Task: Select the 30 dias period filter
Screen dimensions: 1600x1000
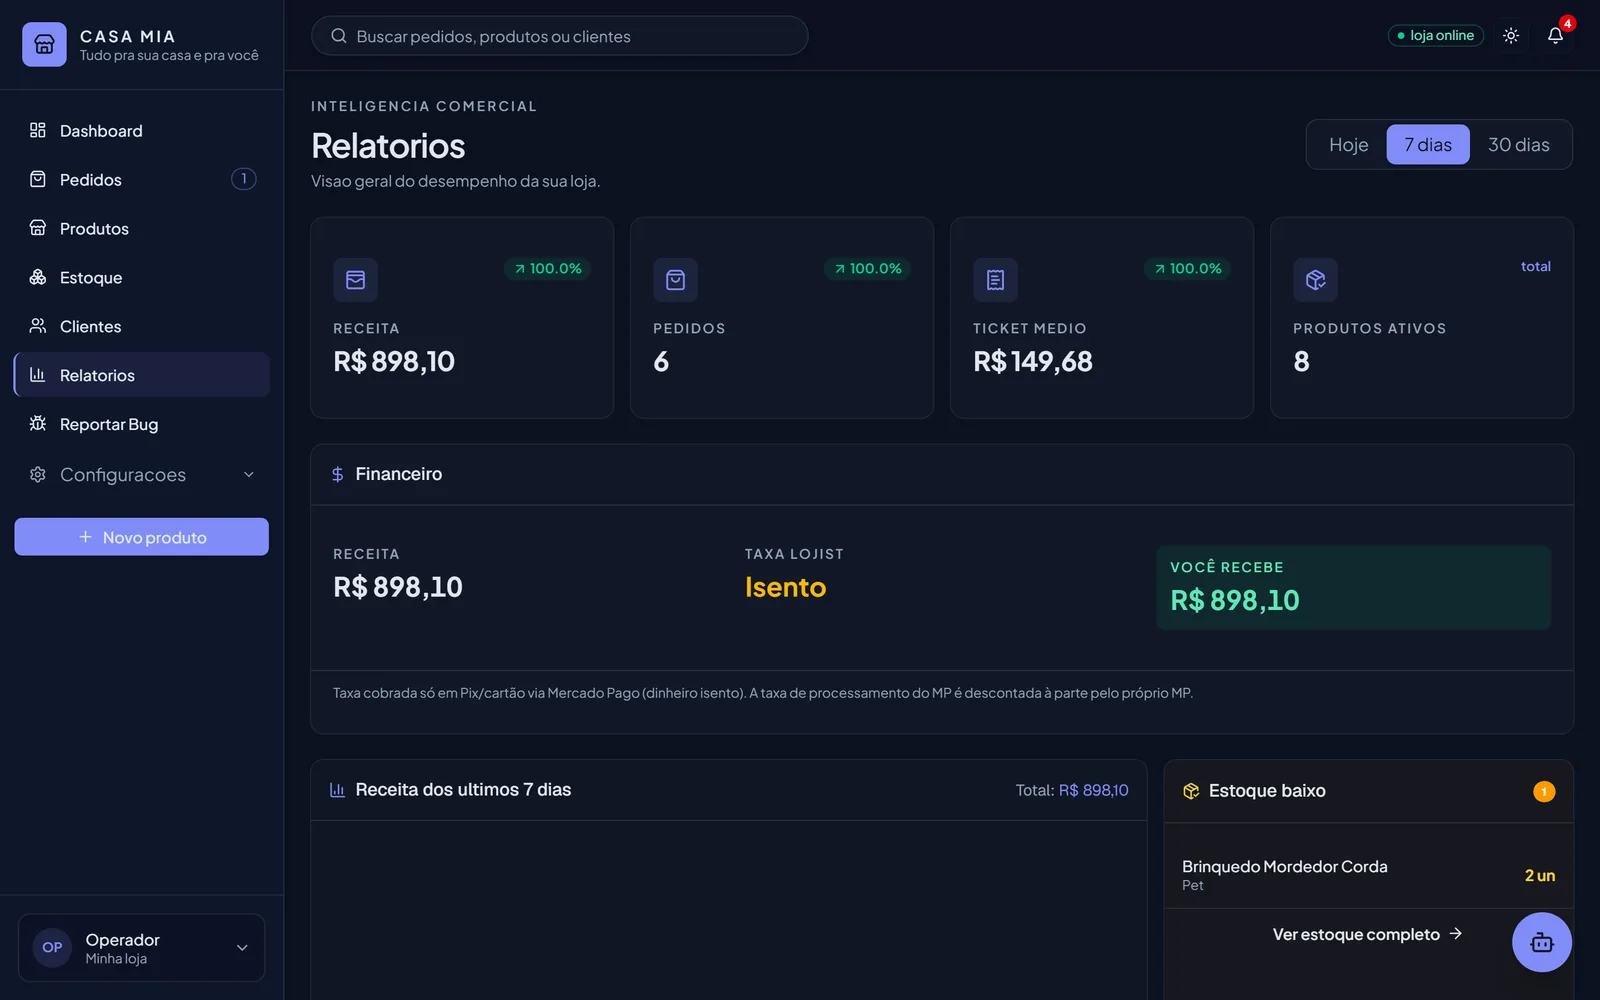Action: 1518,145
